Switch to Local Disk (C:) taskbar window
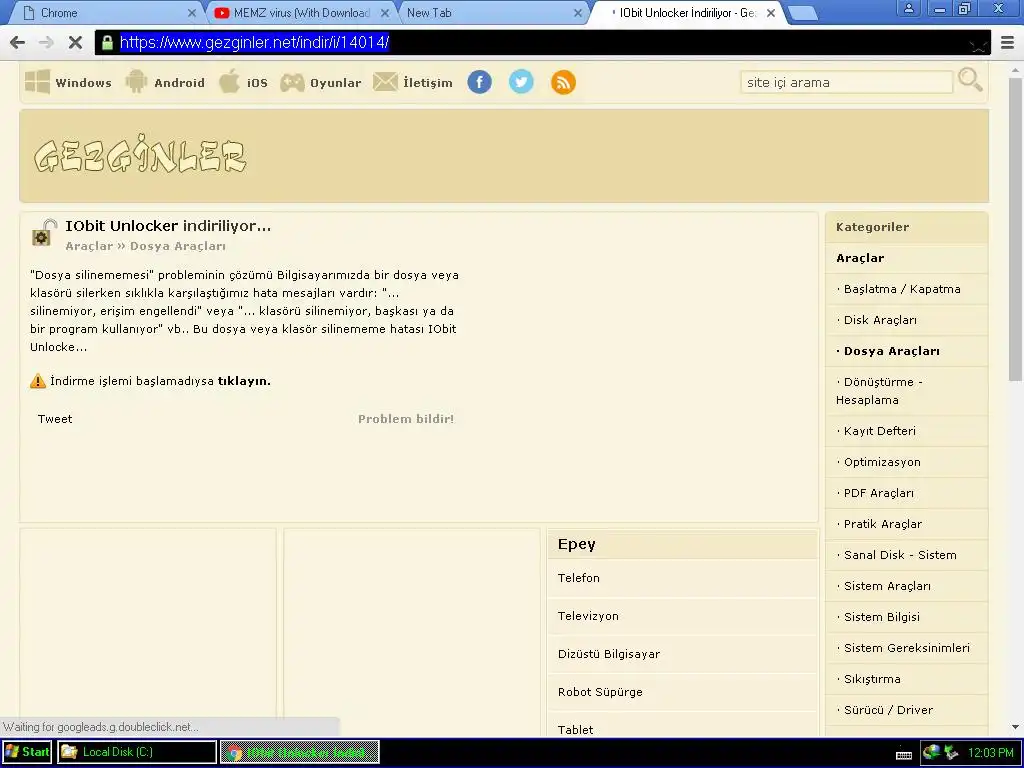The width and height of the screenshot is (1024, 768). pos(136,752)
